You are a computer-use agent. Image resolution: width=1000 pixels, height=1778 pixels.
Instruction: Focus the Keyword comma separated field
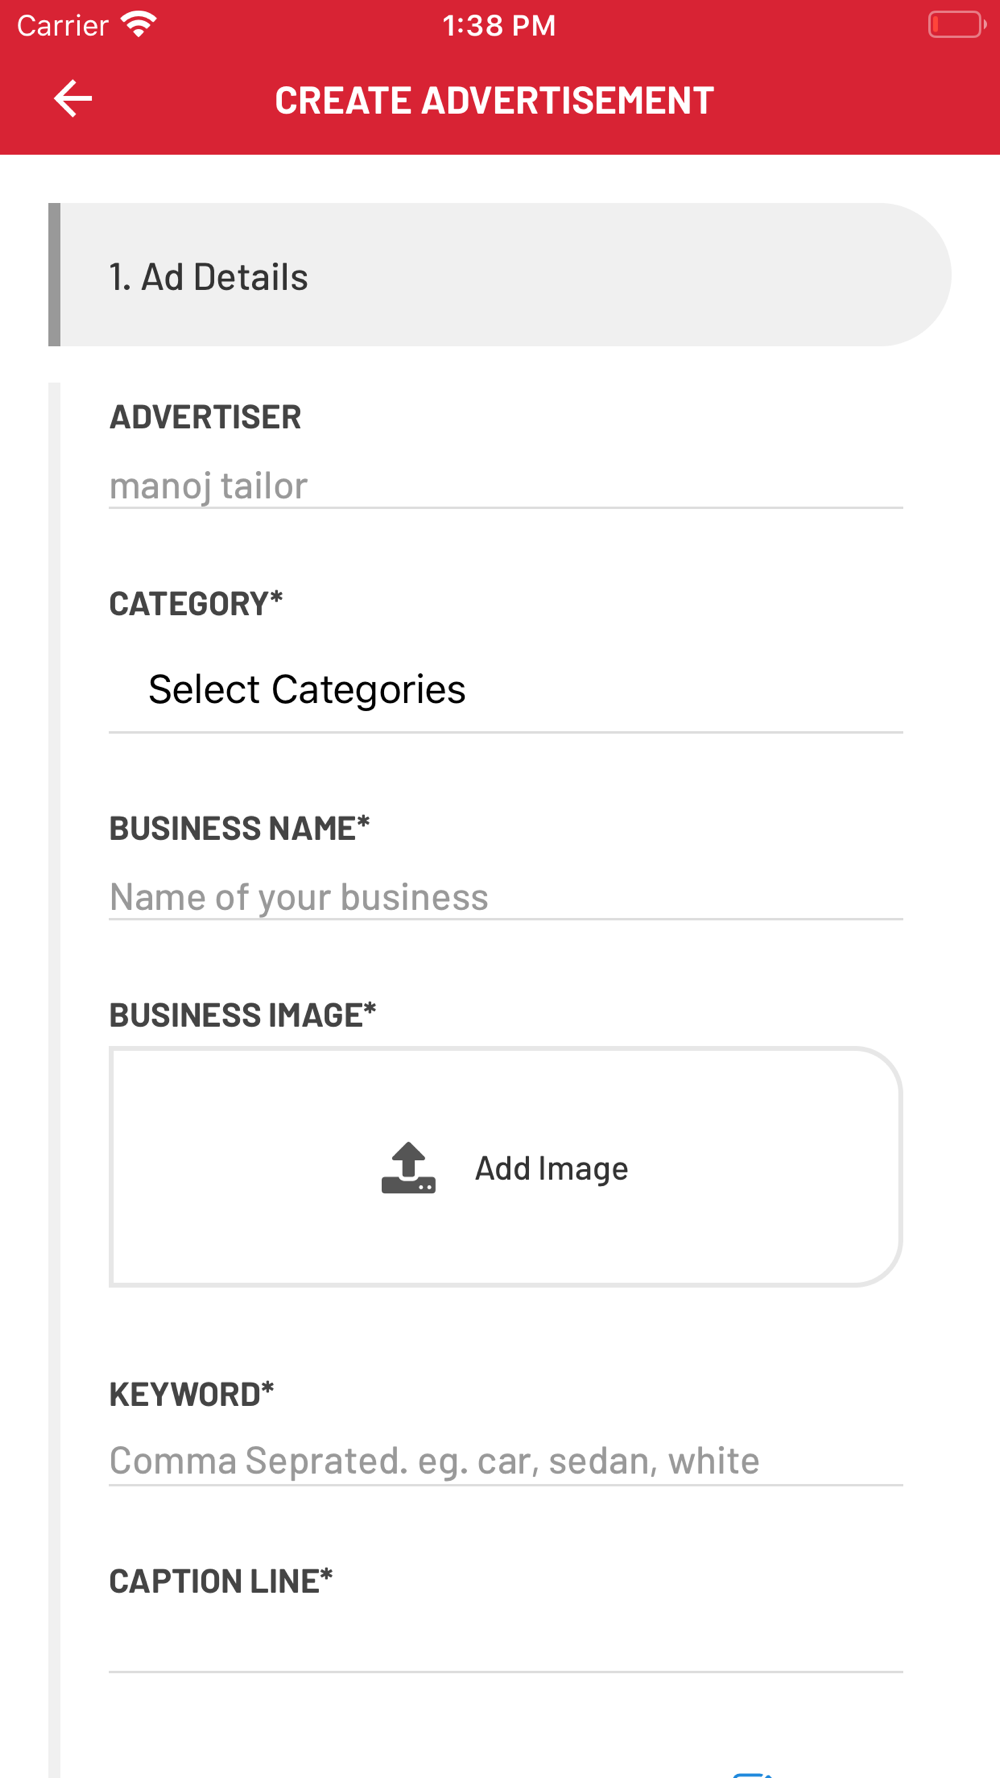click(506, 1461)
